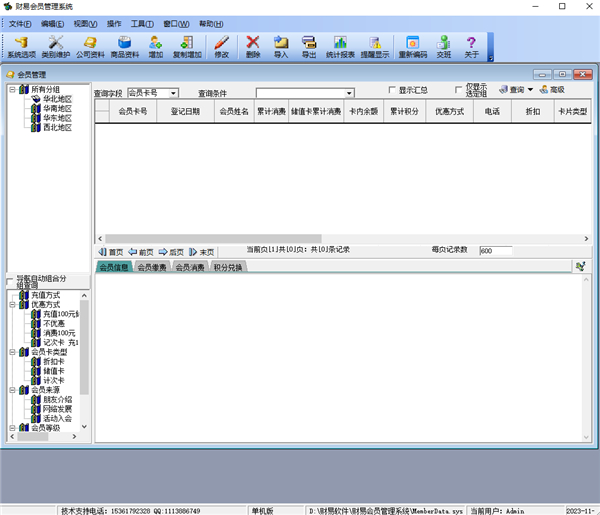Enable the 显示汇总 checkbox
600x515 pixels.
392,90
